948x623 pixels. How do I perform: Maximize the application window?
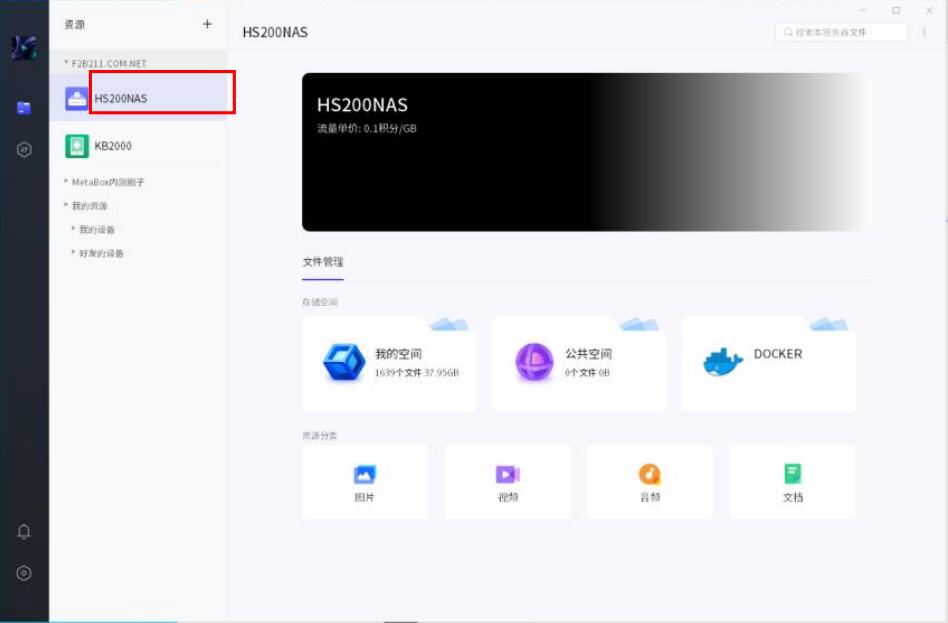(x=896, y=10)
